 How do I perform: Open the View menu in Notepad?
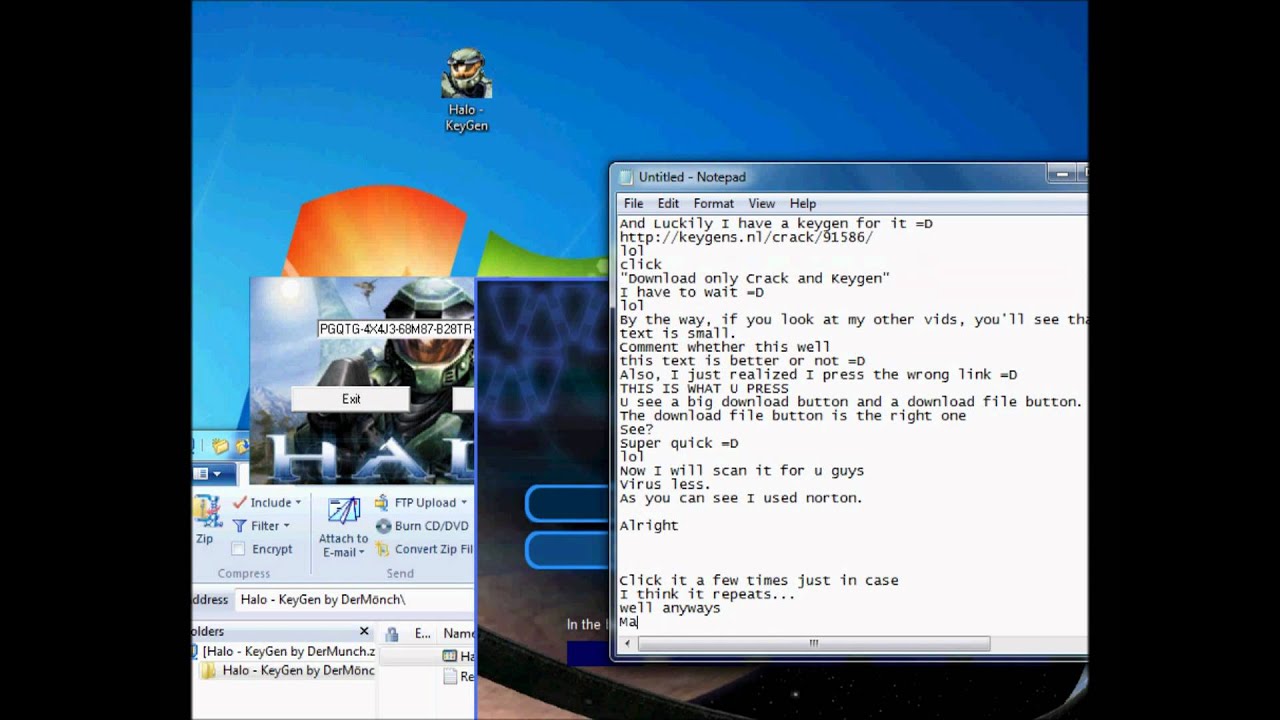click(x=762, y=203)
